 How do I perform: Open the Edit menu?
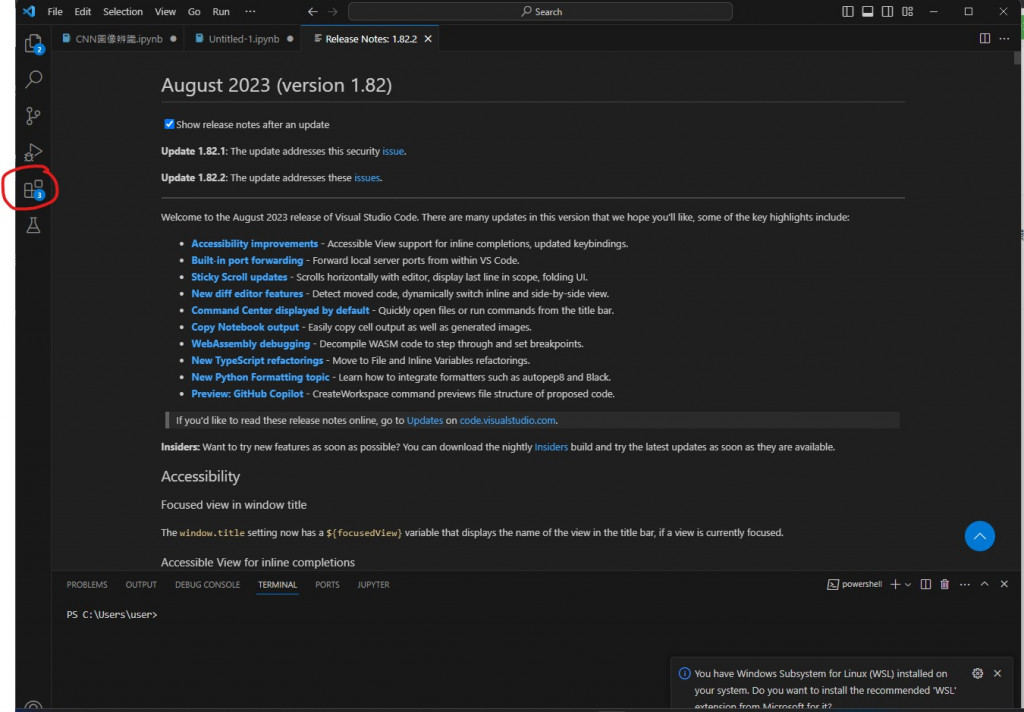click(x=83, y=12)
